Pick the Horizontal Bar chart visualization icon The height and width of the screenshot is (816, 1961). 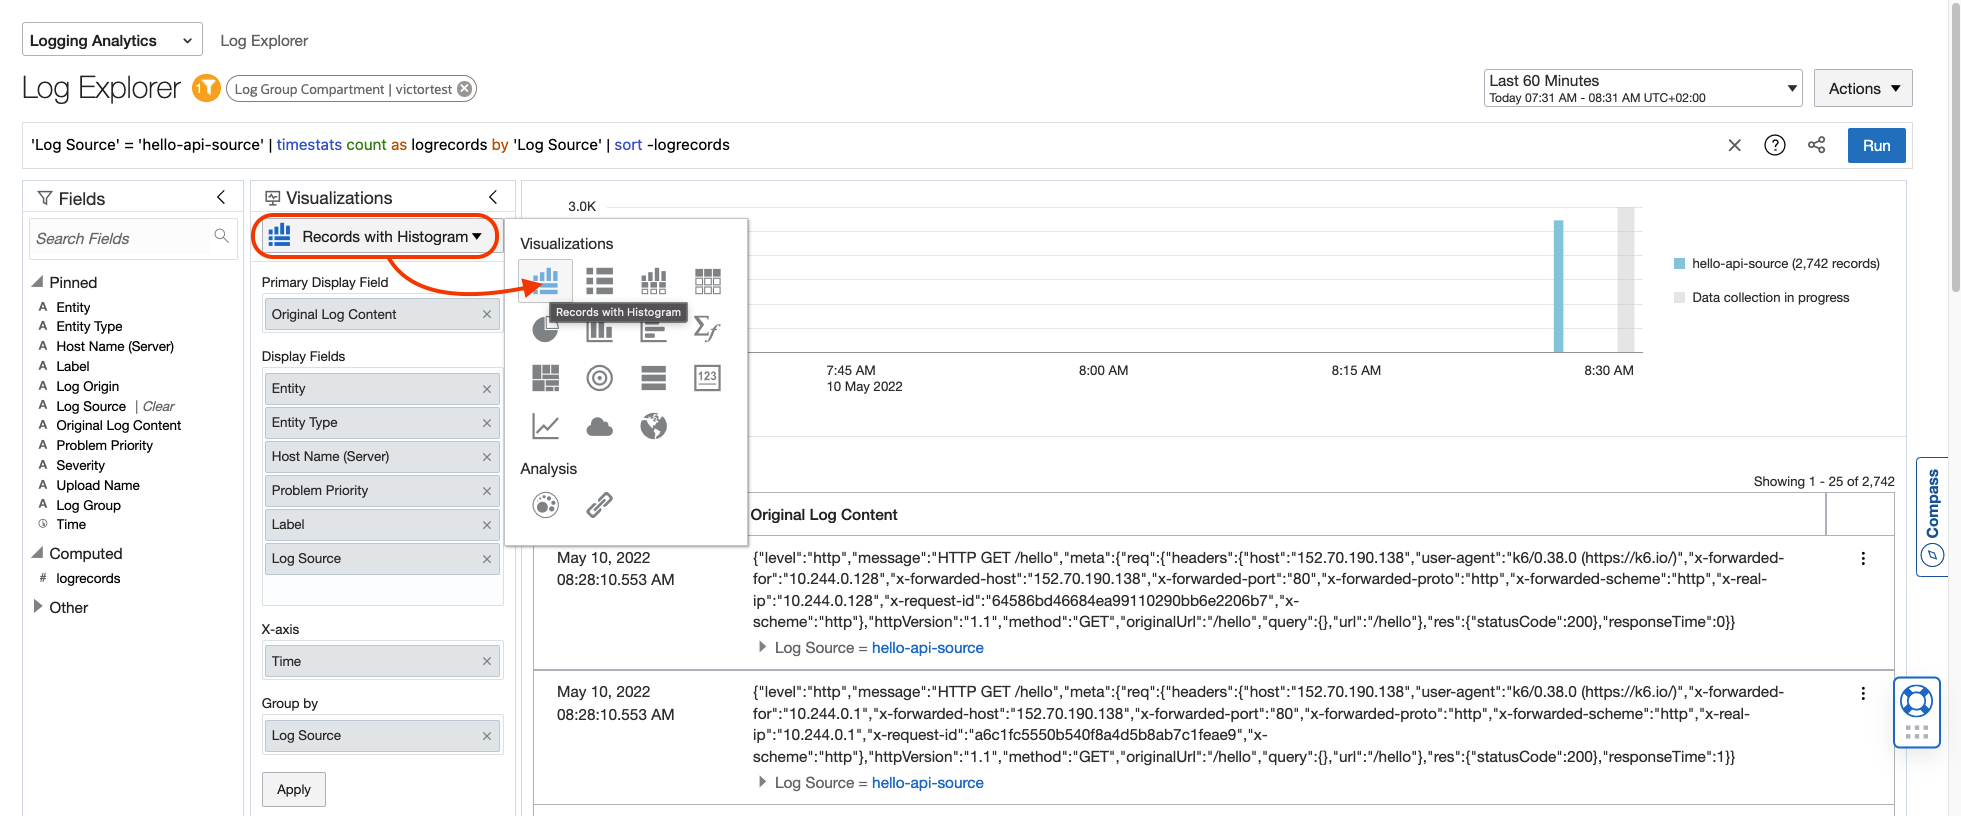(653, 329)
